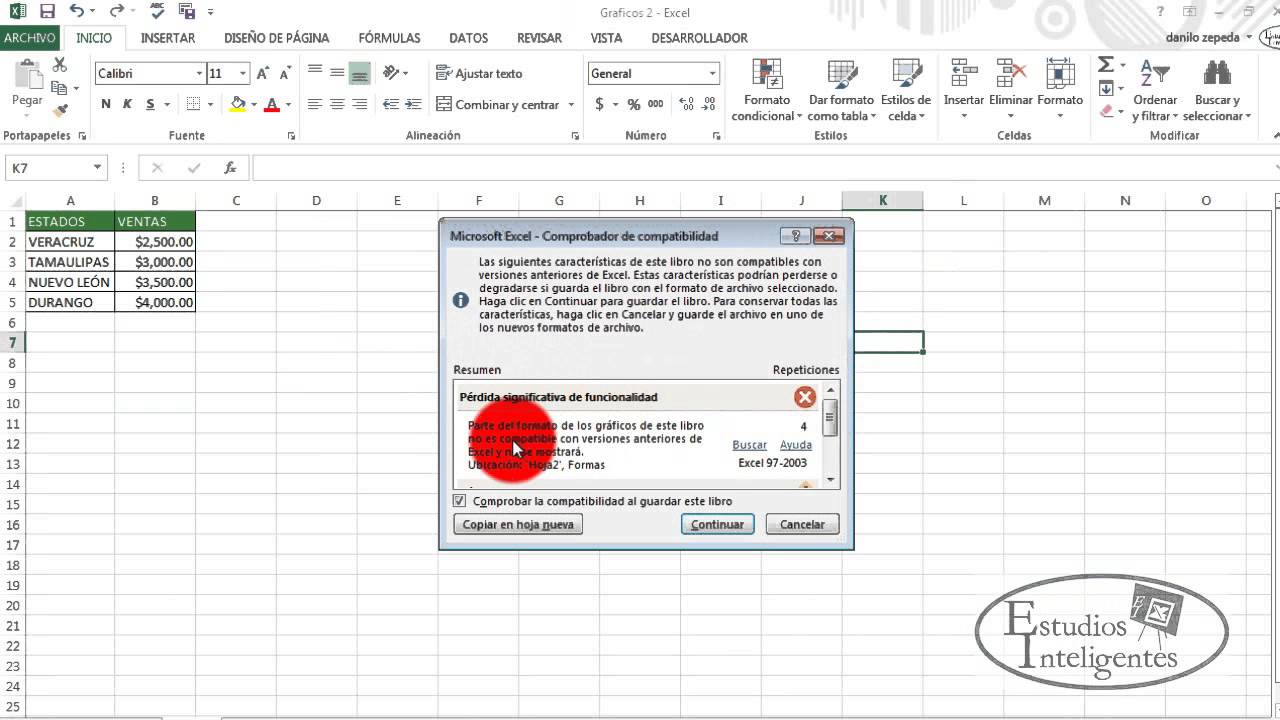
Task: Switch to DISEÑO DE PÁGINA tab
Action: (277, 38)
